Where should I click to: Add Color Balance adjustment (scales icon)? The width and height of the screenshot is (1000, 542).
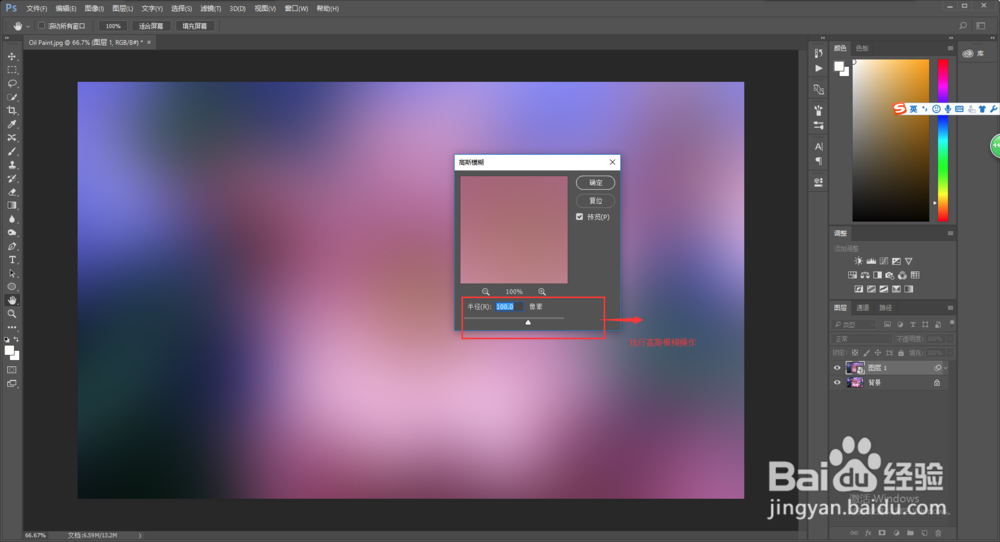tap(865, 275)
